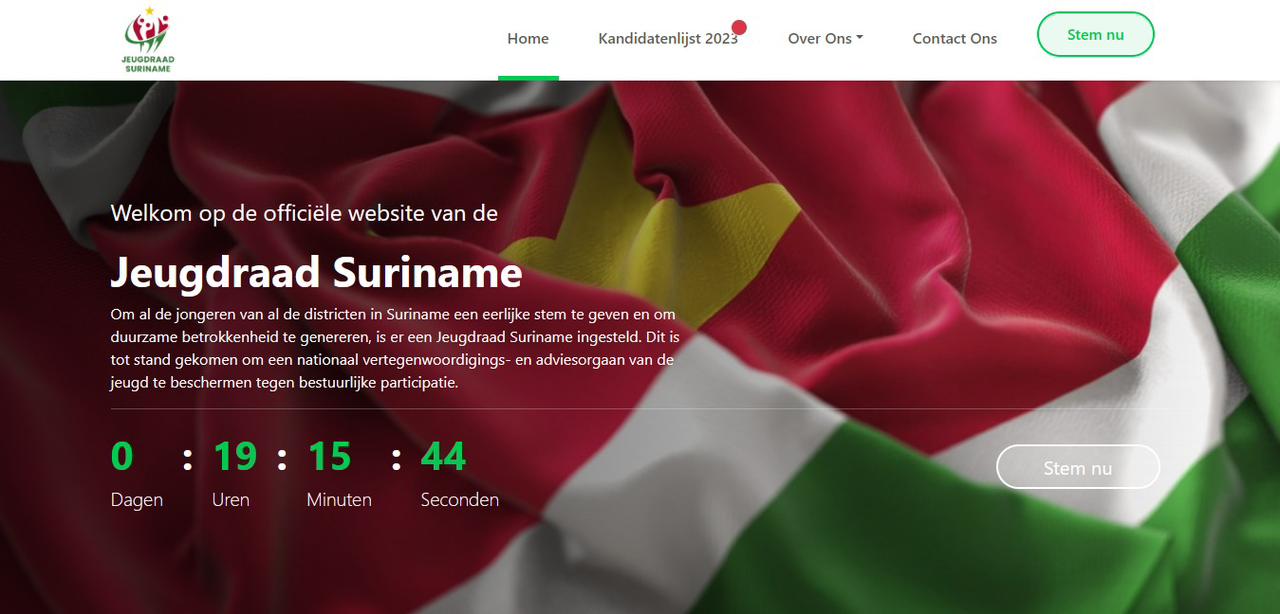
Task: Click the Over Ons dropdown caret
Action: [x=860, y=38]
